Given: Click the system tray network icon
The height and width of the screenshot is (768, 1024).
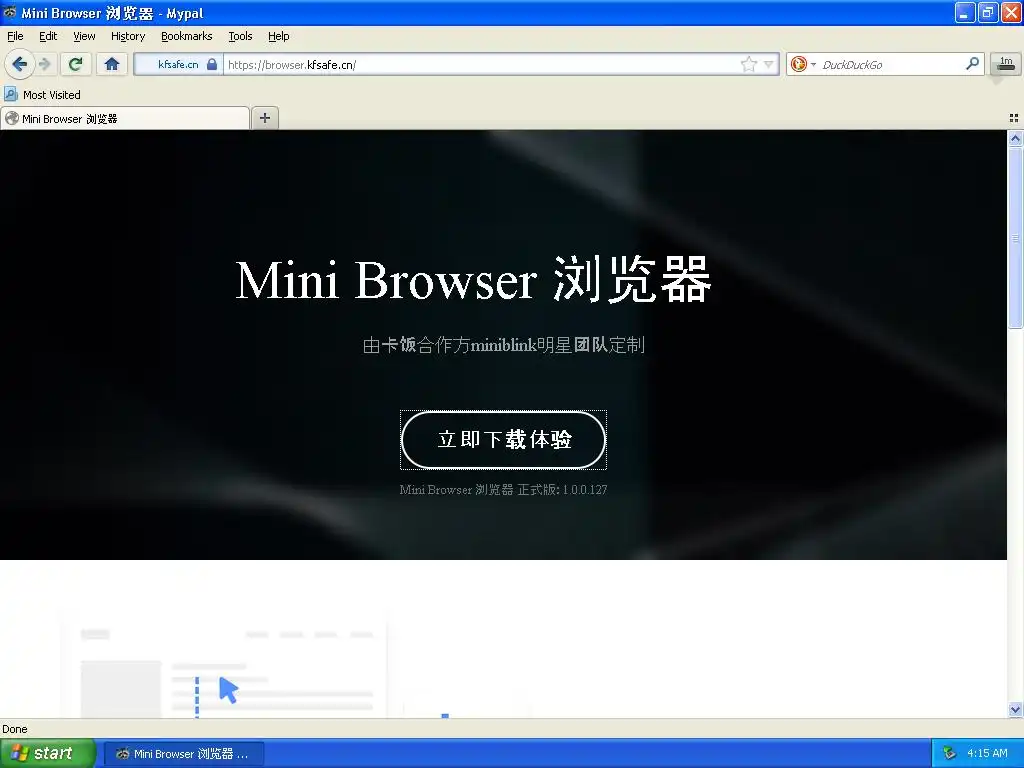Looking at the screenshot, I should (x=949, y=753).
